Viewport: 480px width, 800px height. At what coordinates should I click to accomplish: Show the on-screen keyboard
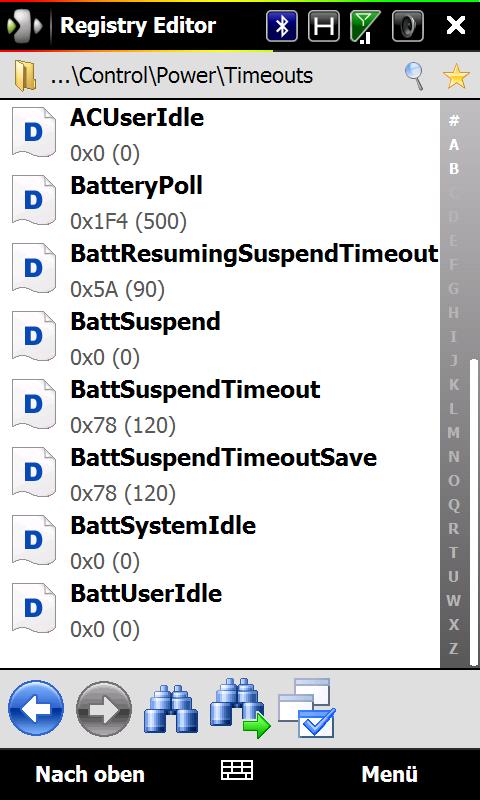coord(237,770)
